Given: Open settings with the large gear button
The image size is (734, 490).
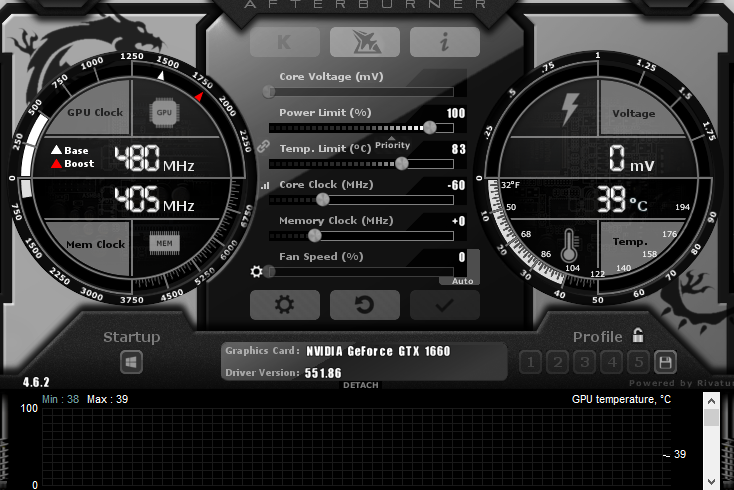Looking at the screenshot, I should click(285, 305).
